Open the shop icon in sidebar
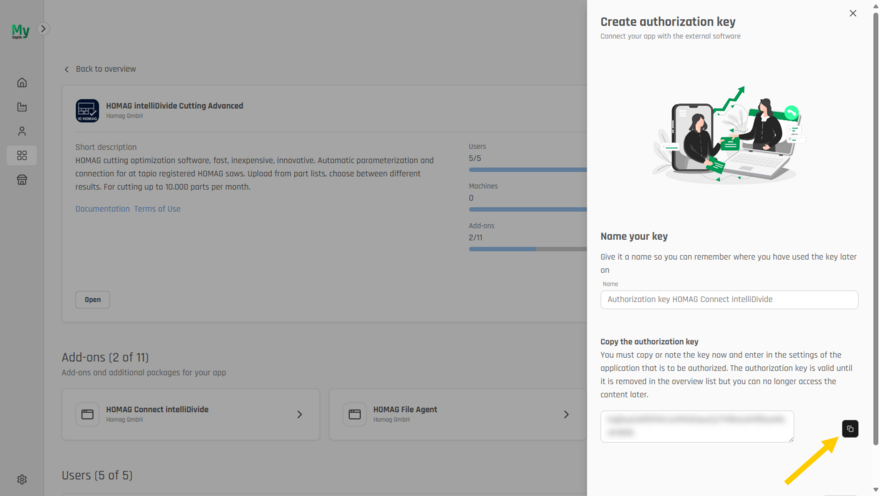This screenshot has height=496, width=880. [x=22, y=180]
